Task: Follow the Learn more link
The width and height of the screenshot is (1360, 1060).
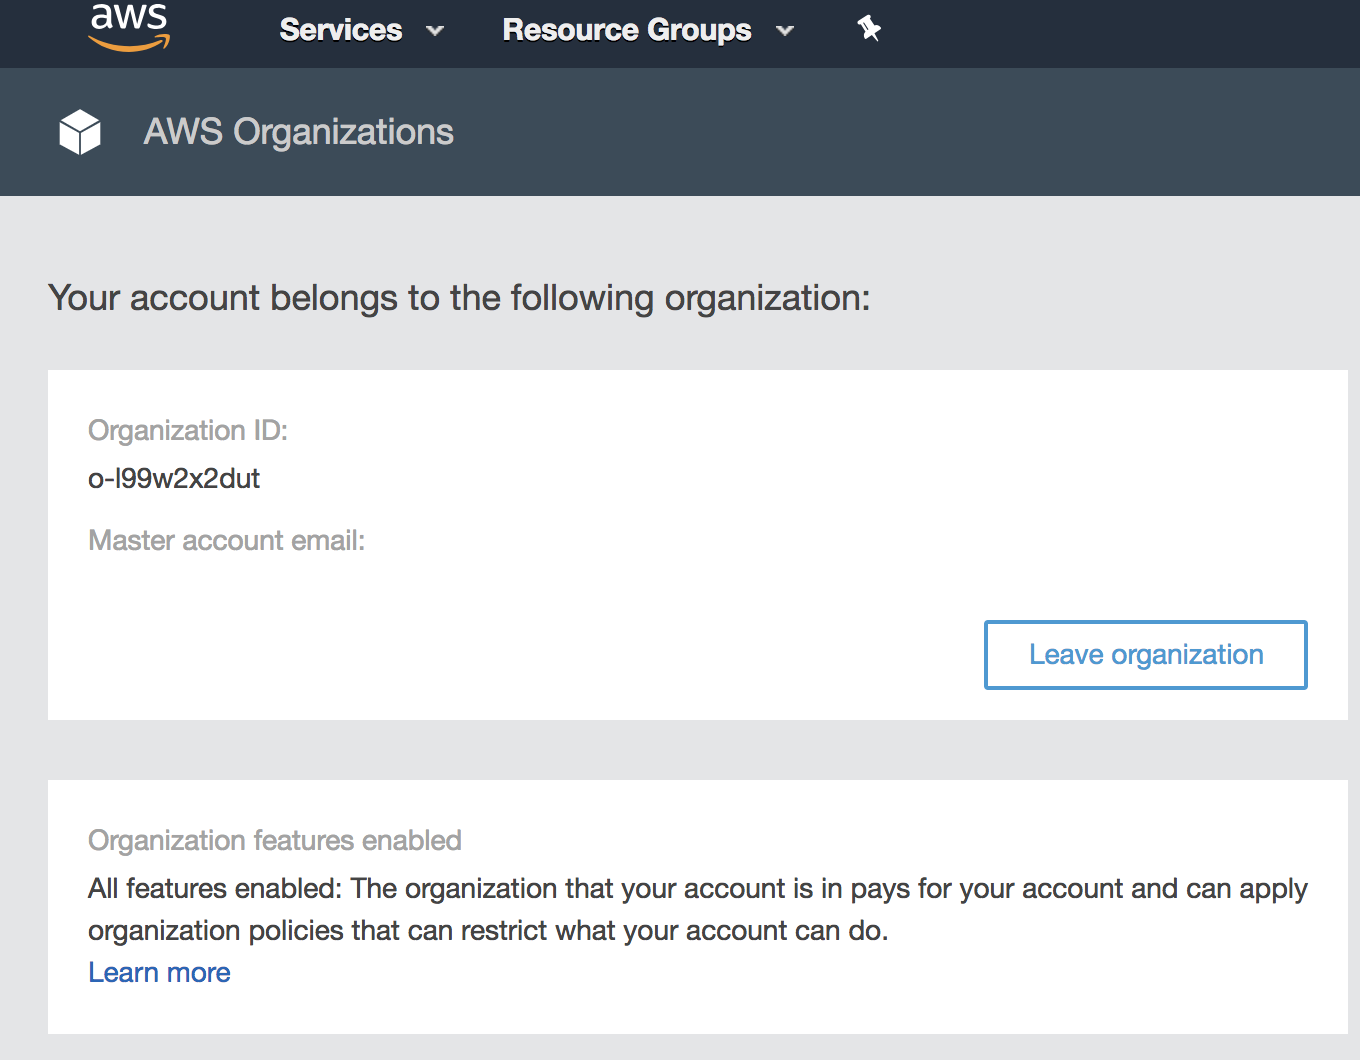Action: [159, 972]
